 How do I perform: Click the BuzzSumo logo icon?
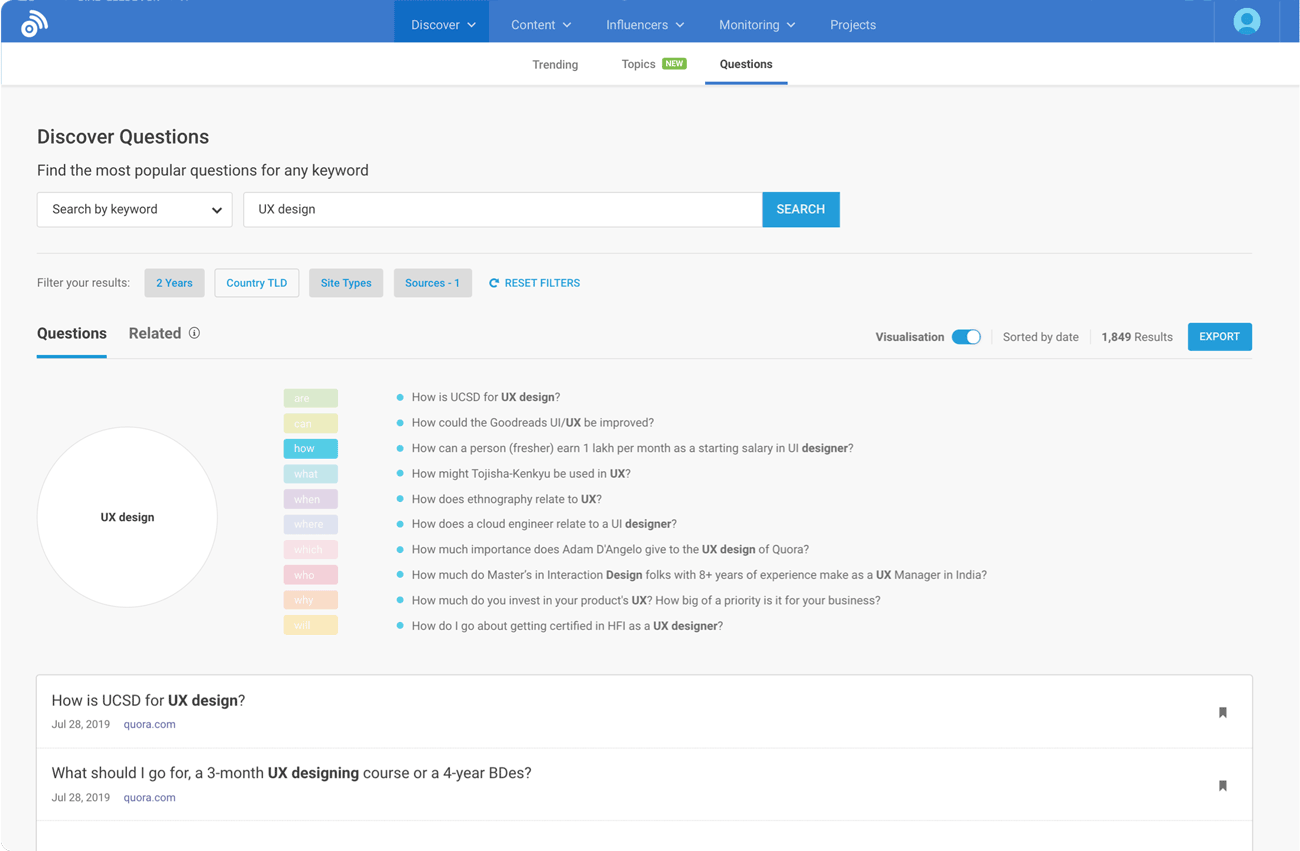click(x=34, y=24)
